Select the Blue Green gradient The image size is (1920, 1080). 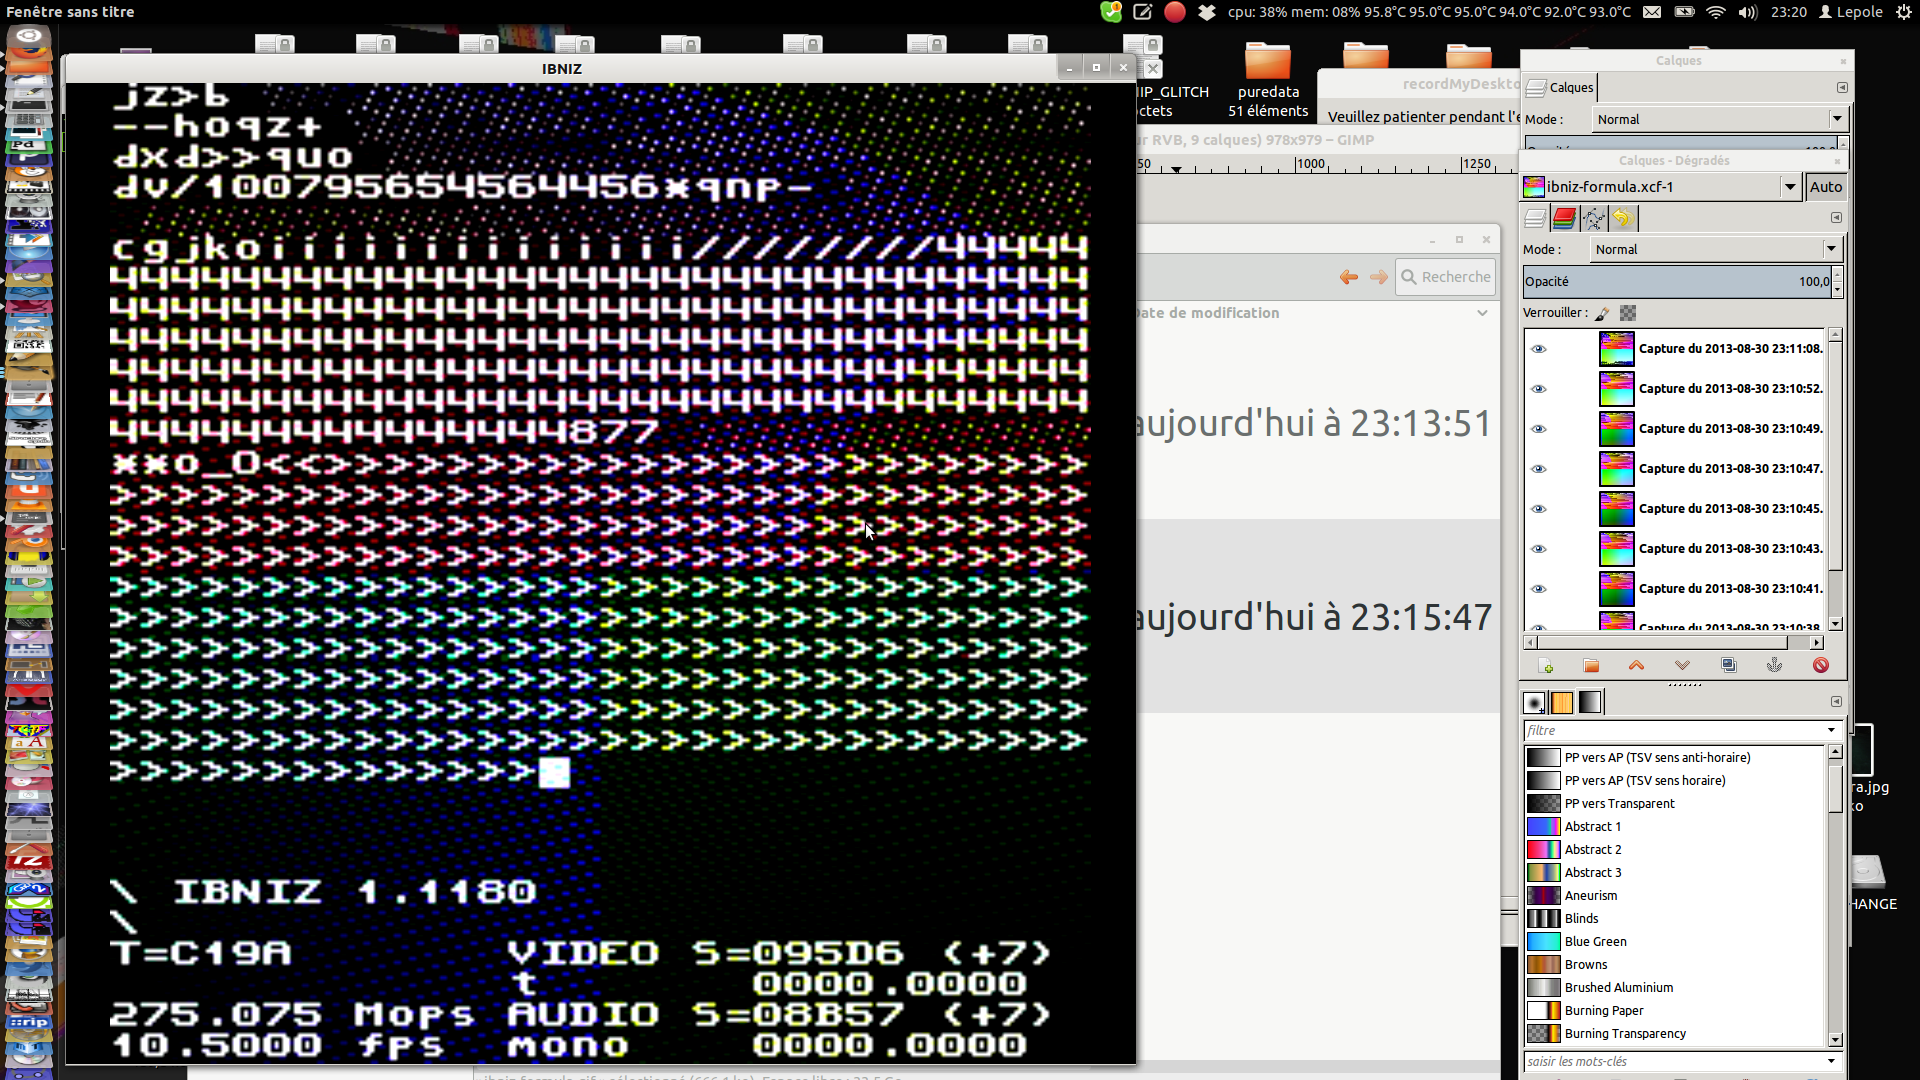[1595, 941]
